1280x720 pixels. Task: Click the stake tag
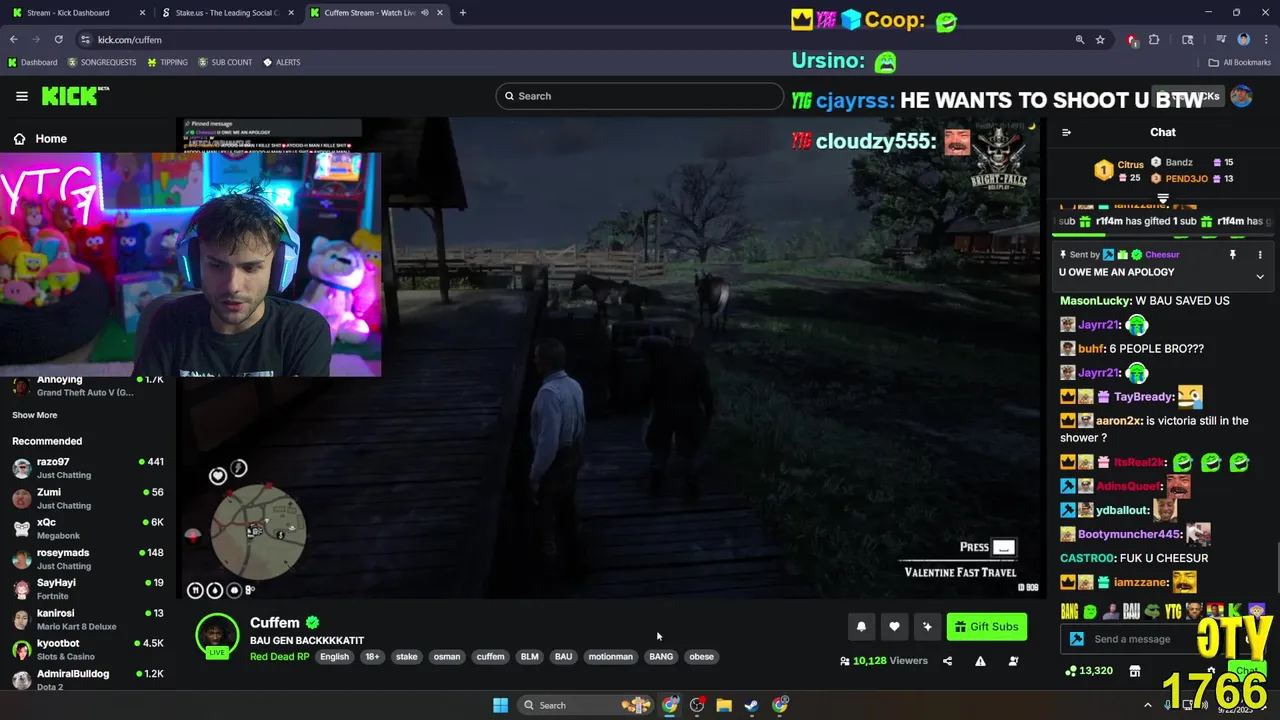tap(406, 657)
